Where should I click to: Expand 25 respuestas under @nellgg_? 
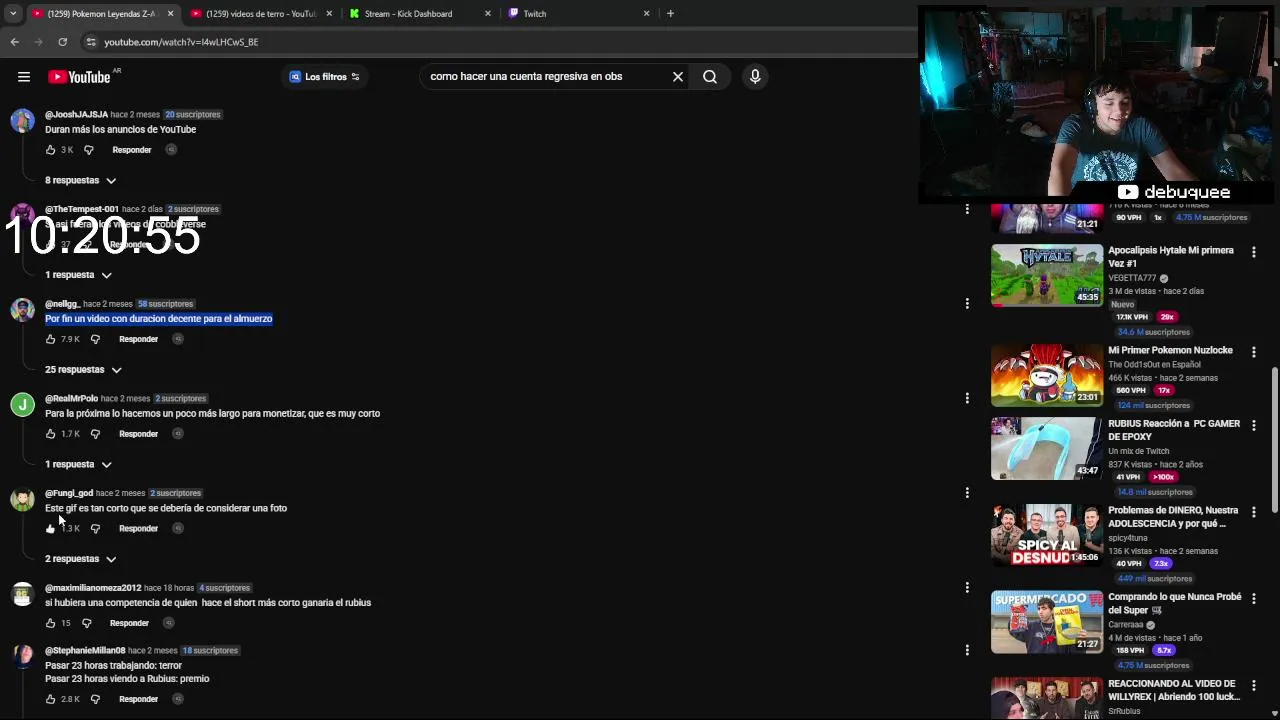(83, 370)
